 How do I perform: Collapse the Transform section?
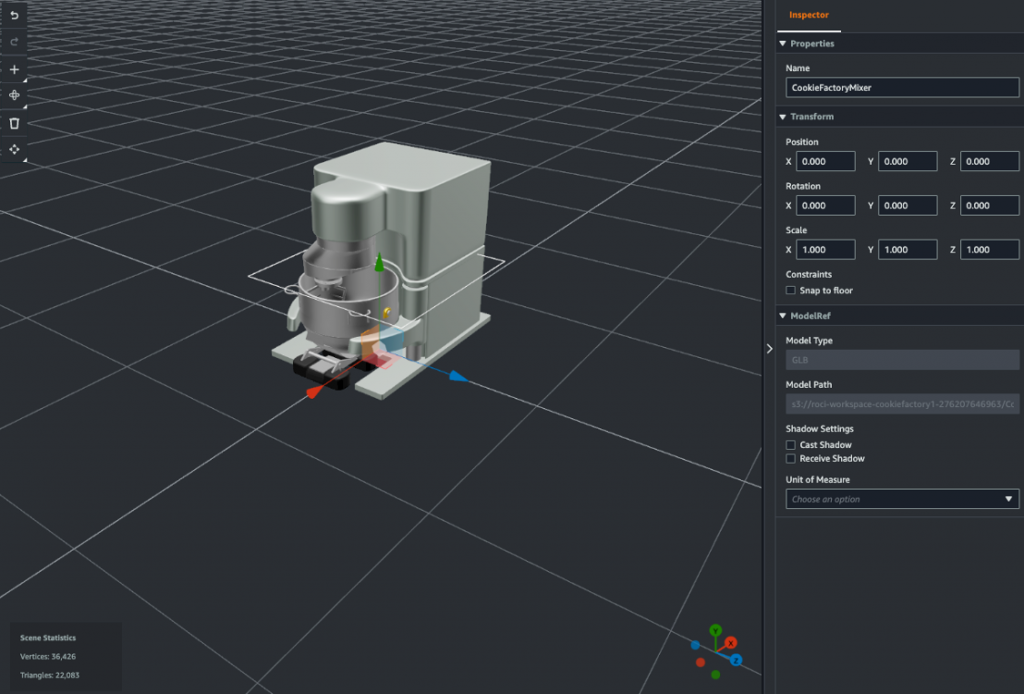[783, 117]
